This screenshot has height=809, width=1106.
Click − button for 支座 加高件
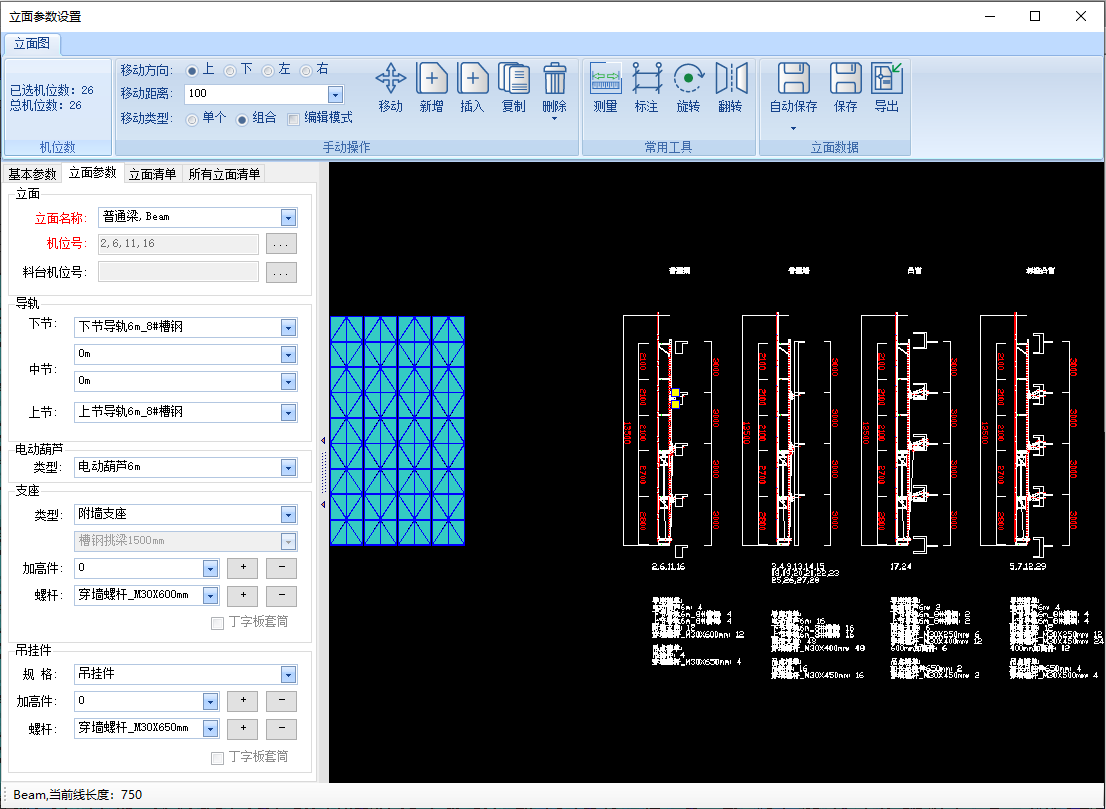coord(281,568)
